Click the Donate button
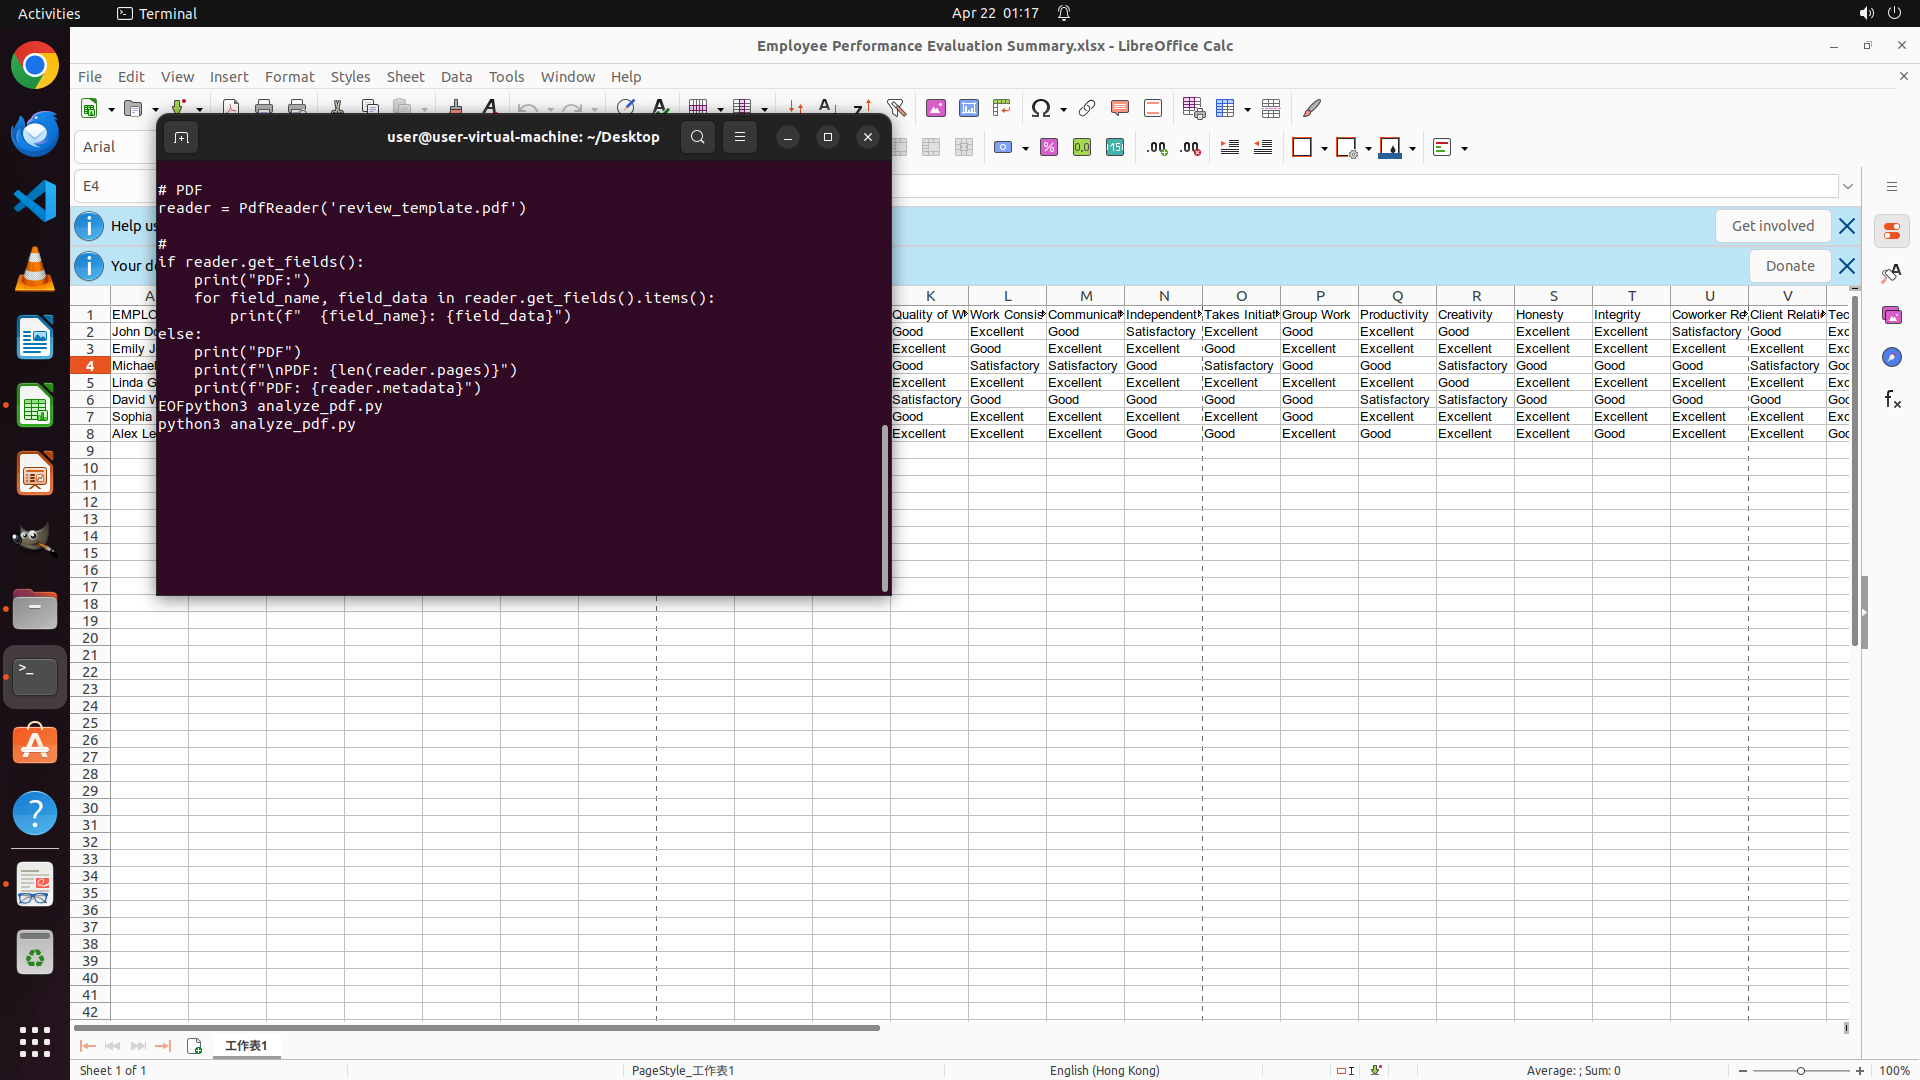 tap(1789, 266)
